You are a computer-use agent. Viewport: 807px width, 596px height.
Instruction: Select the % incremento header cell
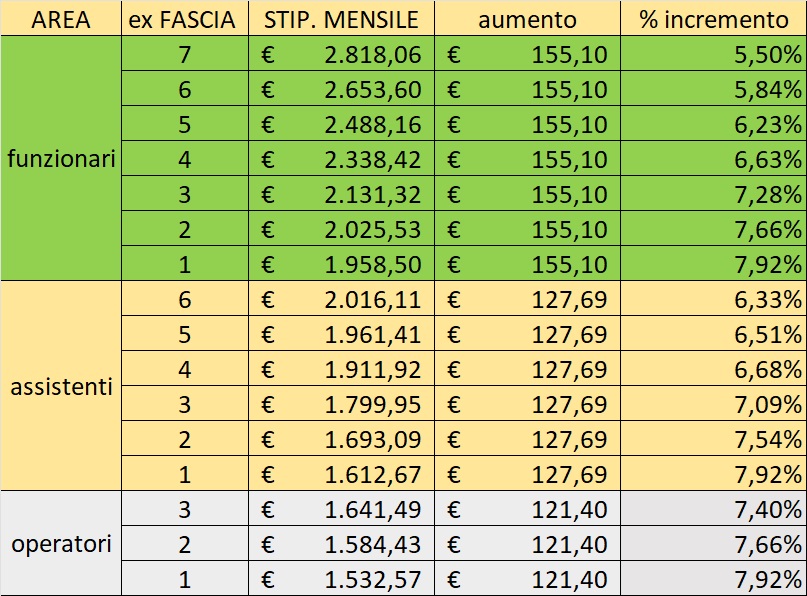[x=713, y=19]
